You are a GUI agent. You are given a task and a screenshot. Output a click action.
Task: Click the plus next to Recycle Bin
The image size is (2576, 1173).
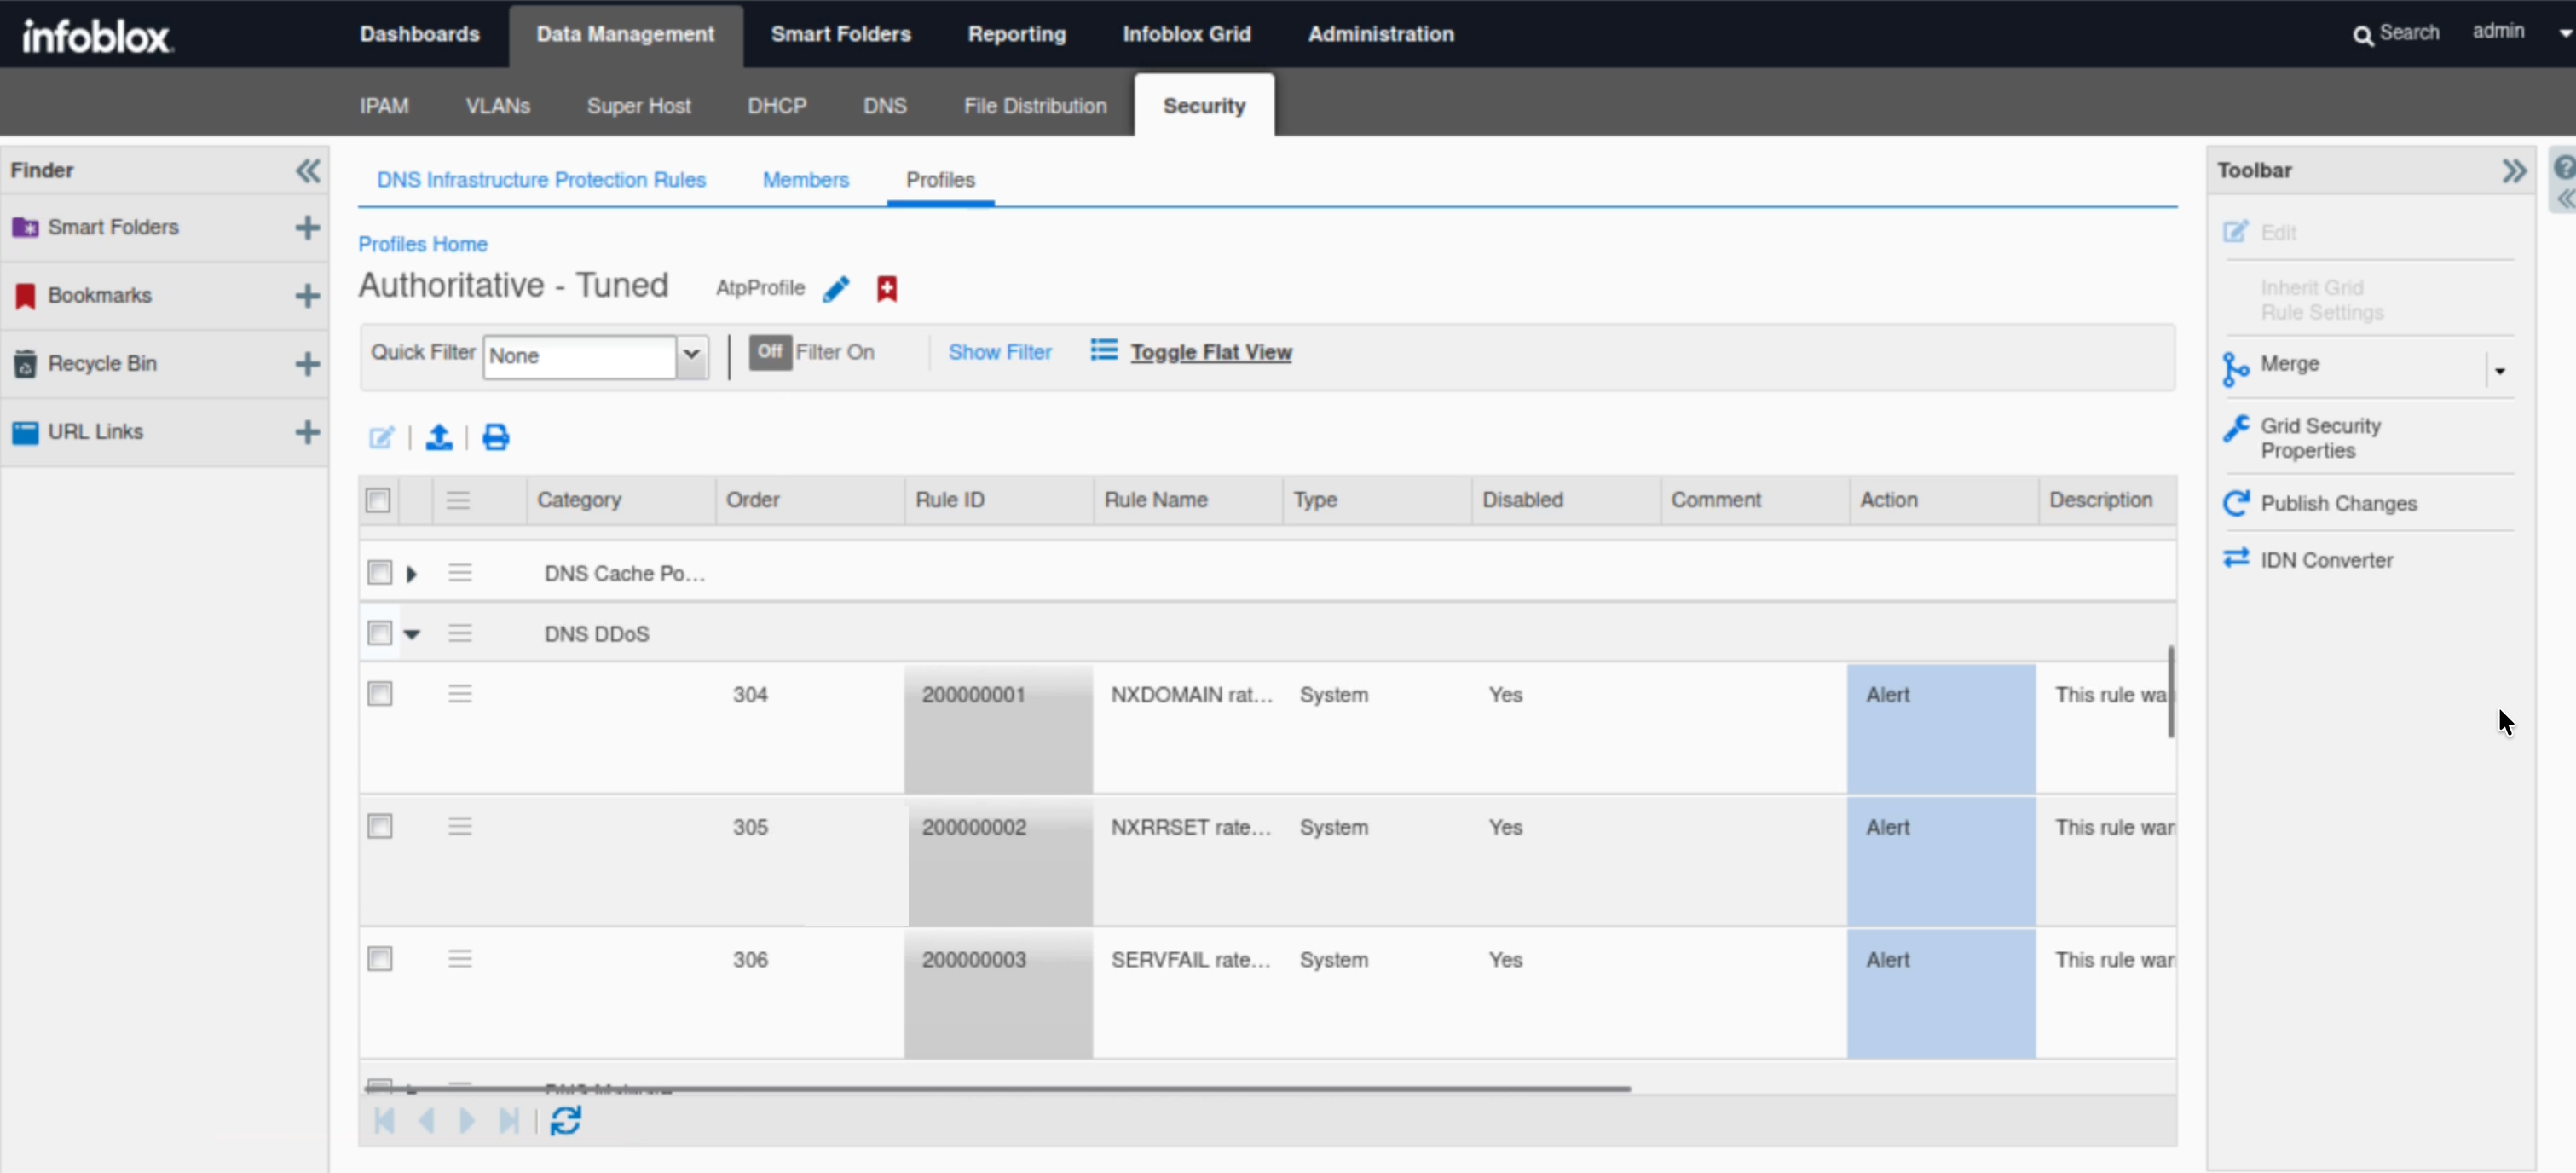click(x=307, y=364)
